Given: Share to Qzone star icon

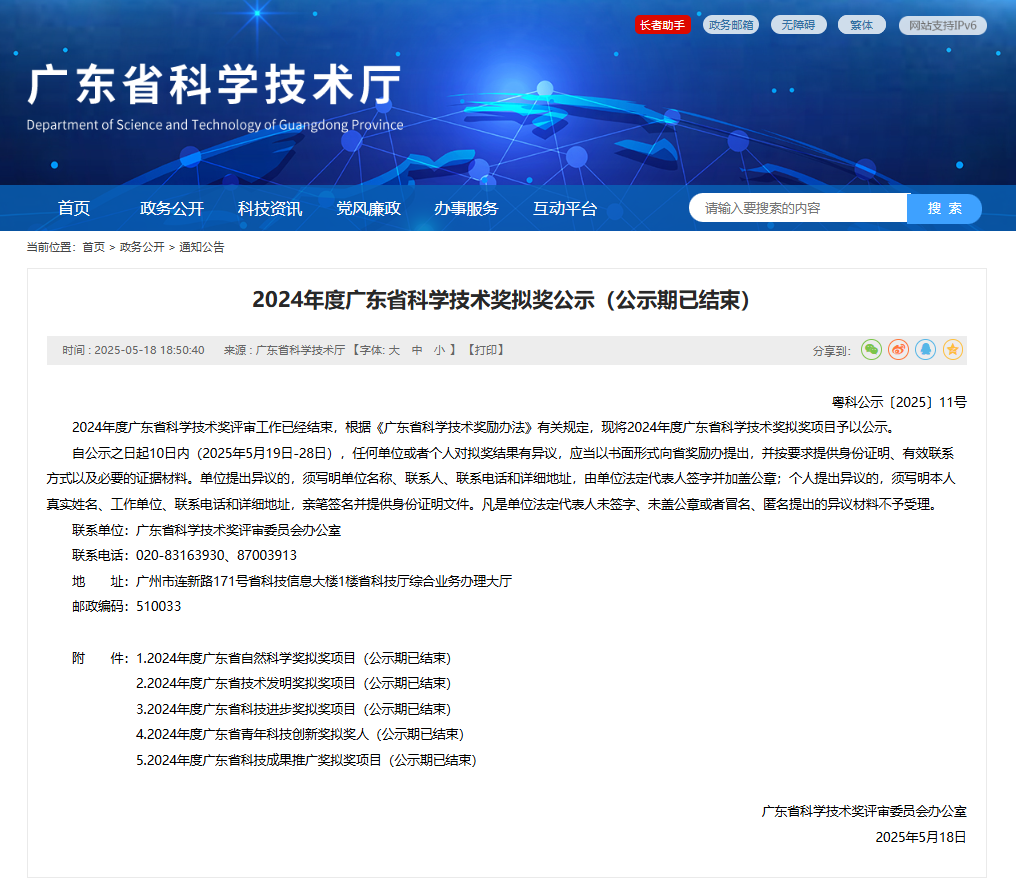Looking at the screenshot, I should (x=952, y=350).
